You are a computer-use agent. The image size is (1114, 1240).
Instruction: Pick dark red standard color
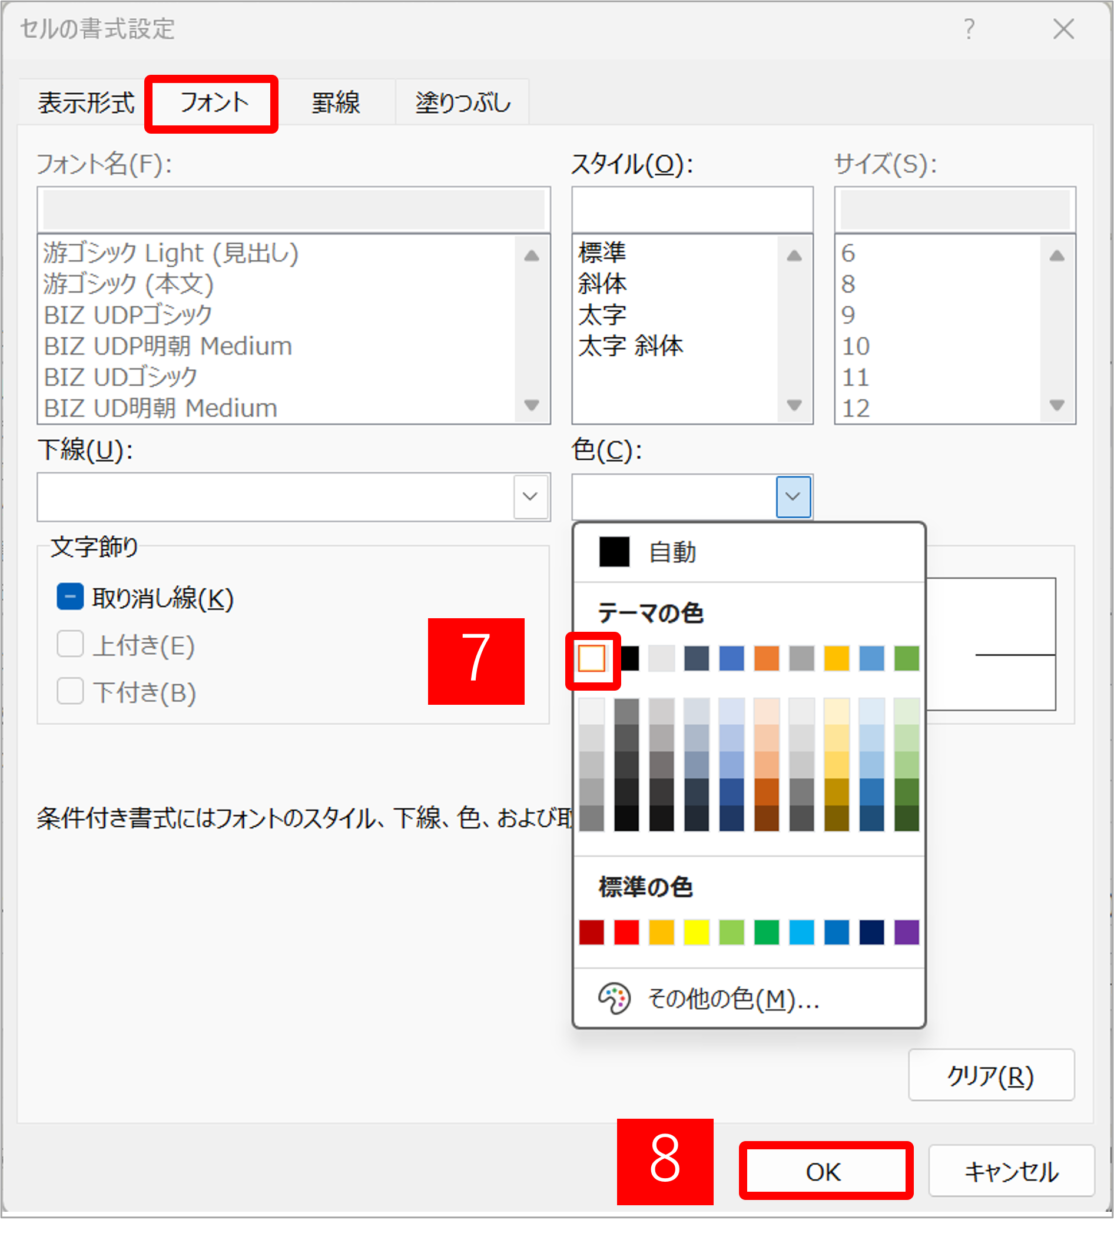tap(592, 932)
